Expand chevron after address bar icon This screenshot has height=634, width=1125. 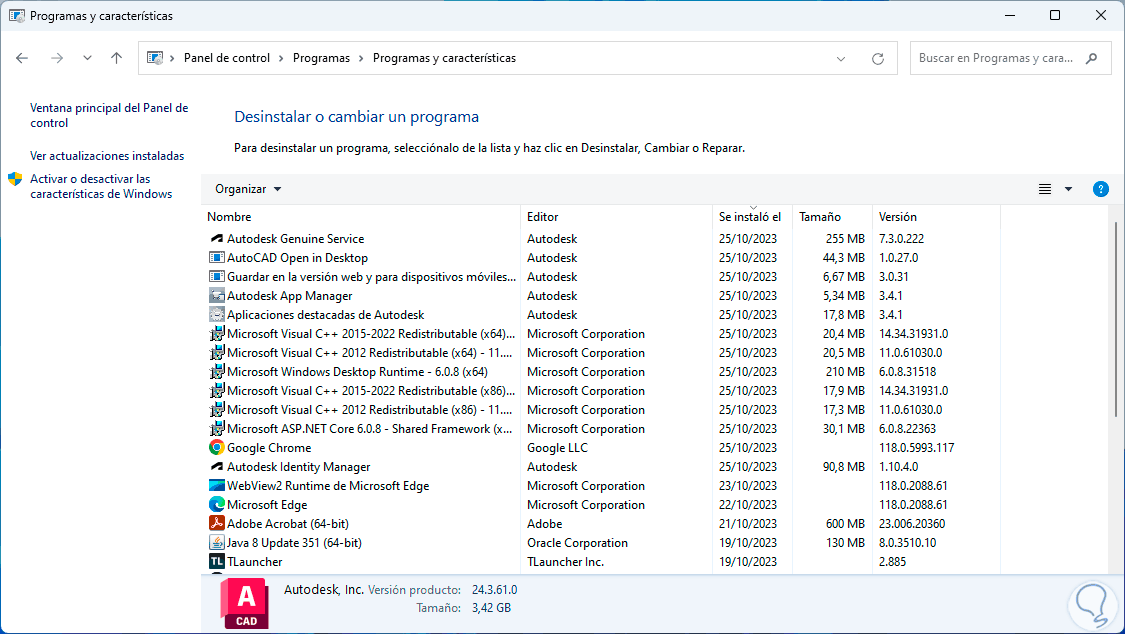click(x=172, y=58)
